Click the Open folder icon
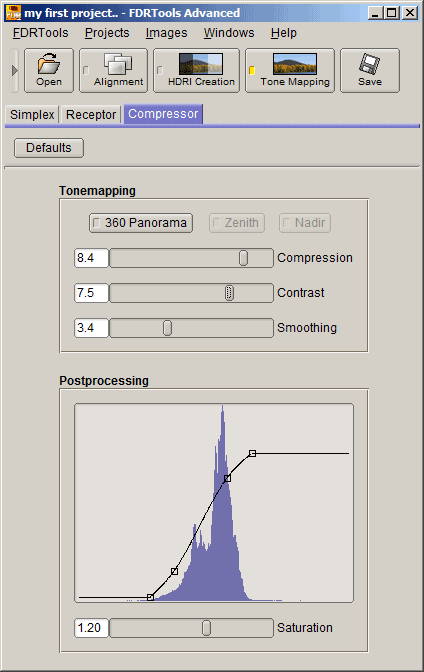 pos(48,63)
